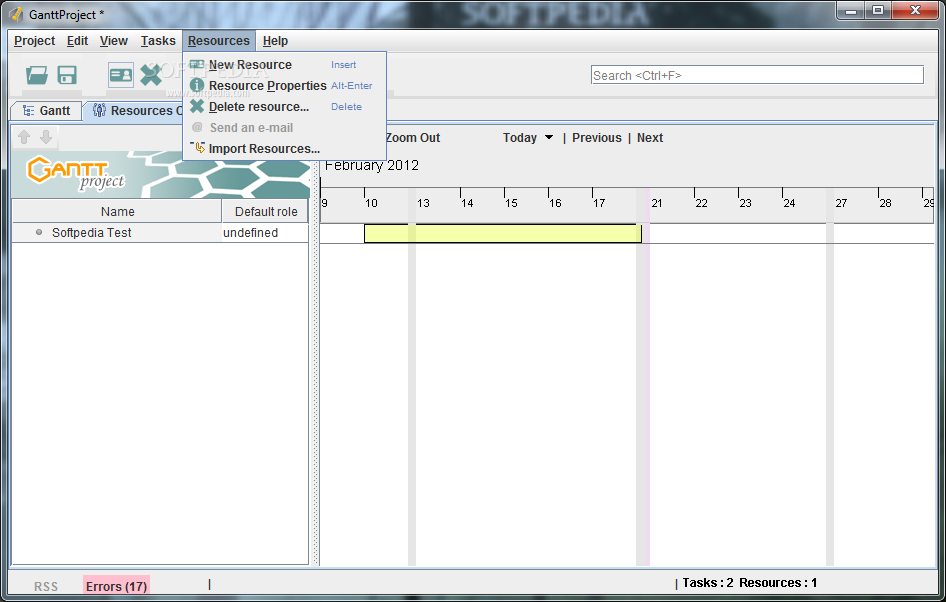The height and width of the screenshot is (602, 946).
Task: Click the Today link
Action: [519, 138]
